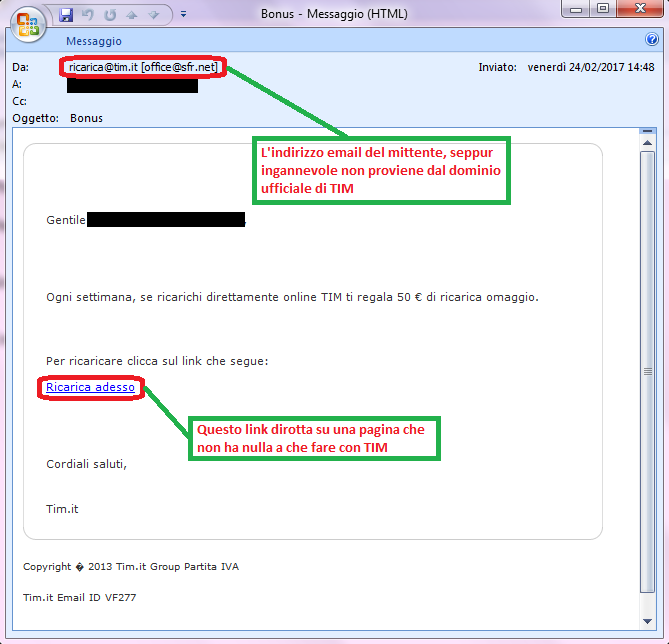Click sender ricarica@tim.it [office@sfr.net]
669x644 pixels.
pyautogui.click(x=143, y=67)
